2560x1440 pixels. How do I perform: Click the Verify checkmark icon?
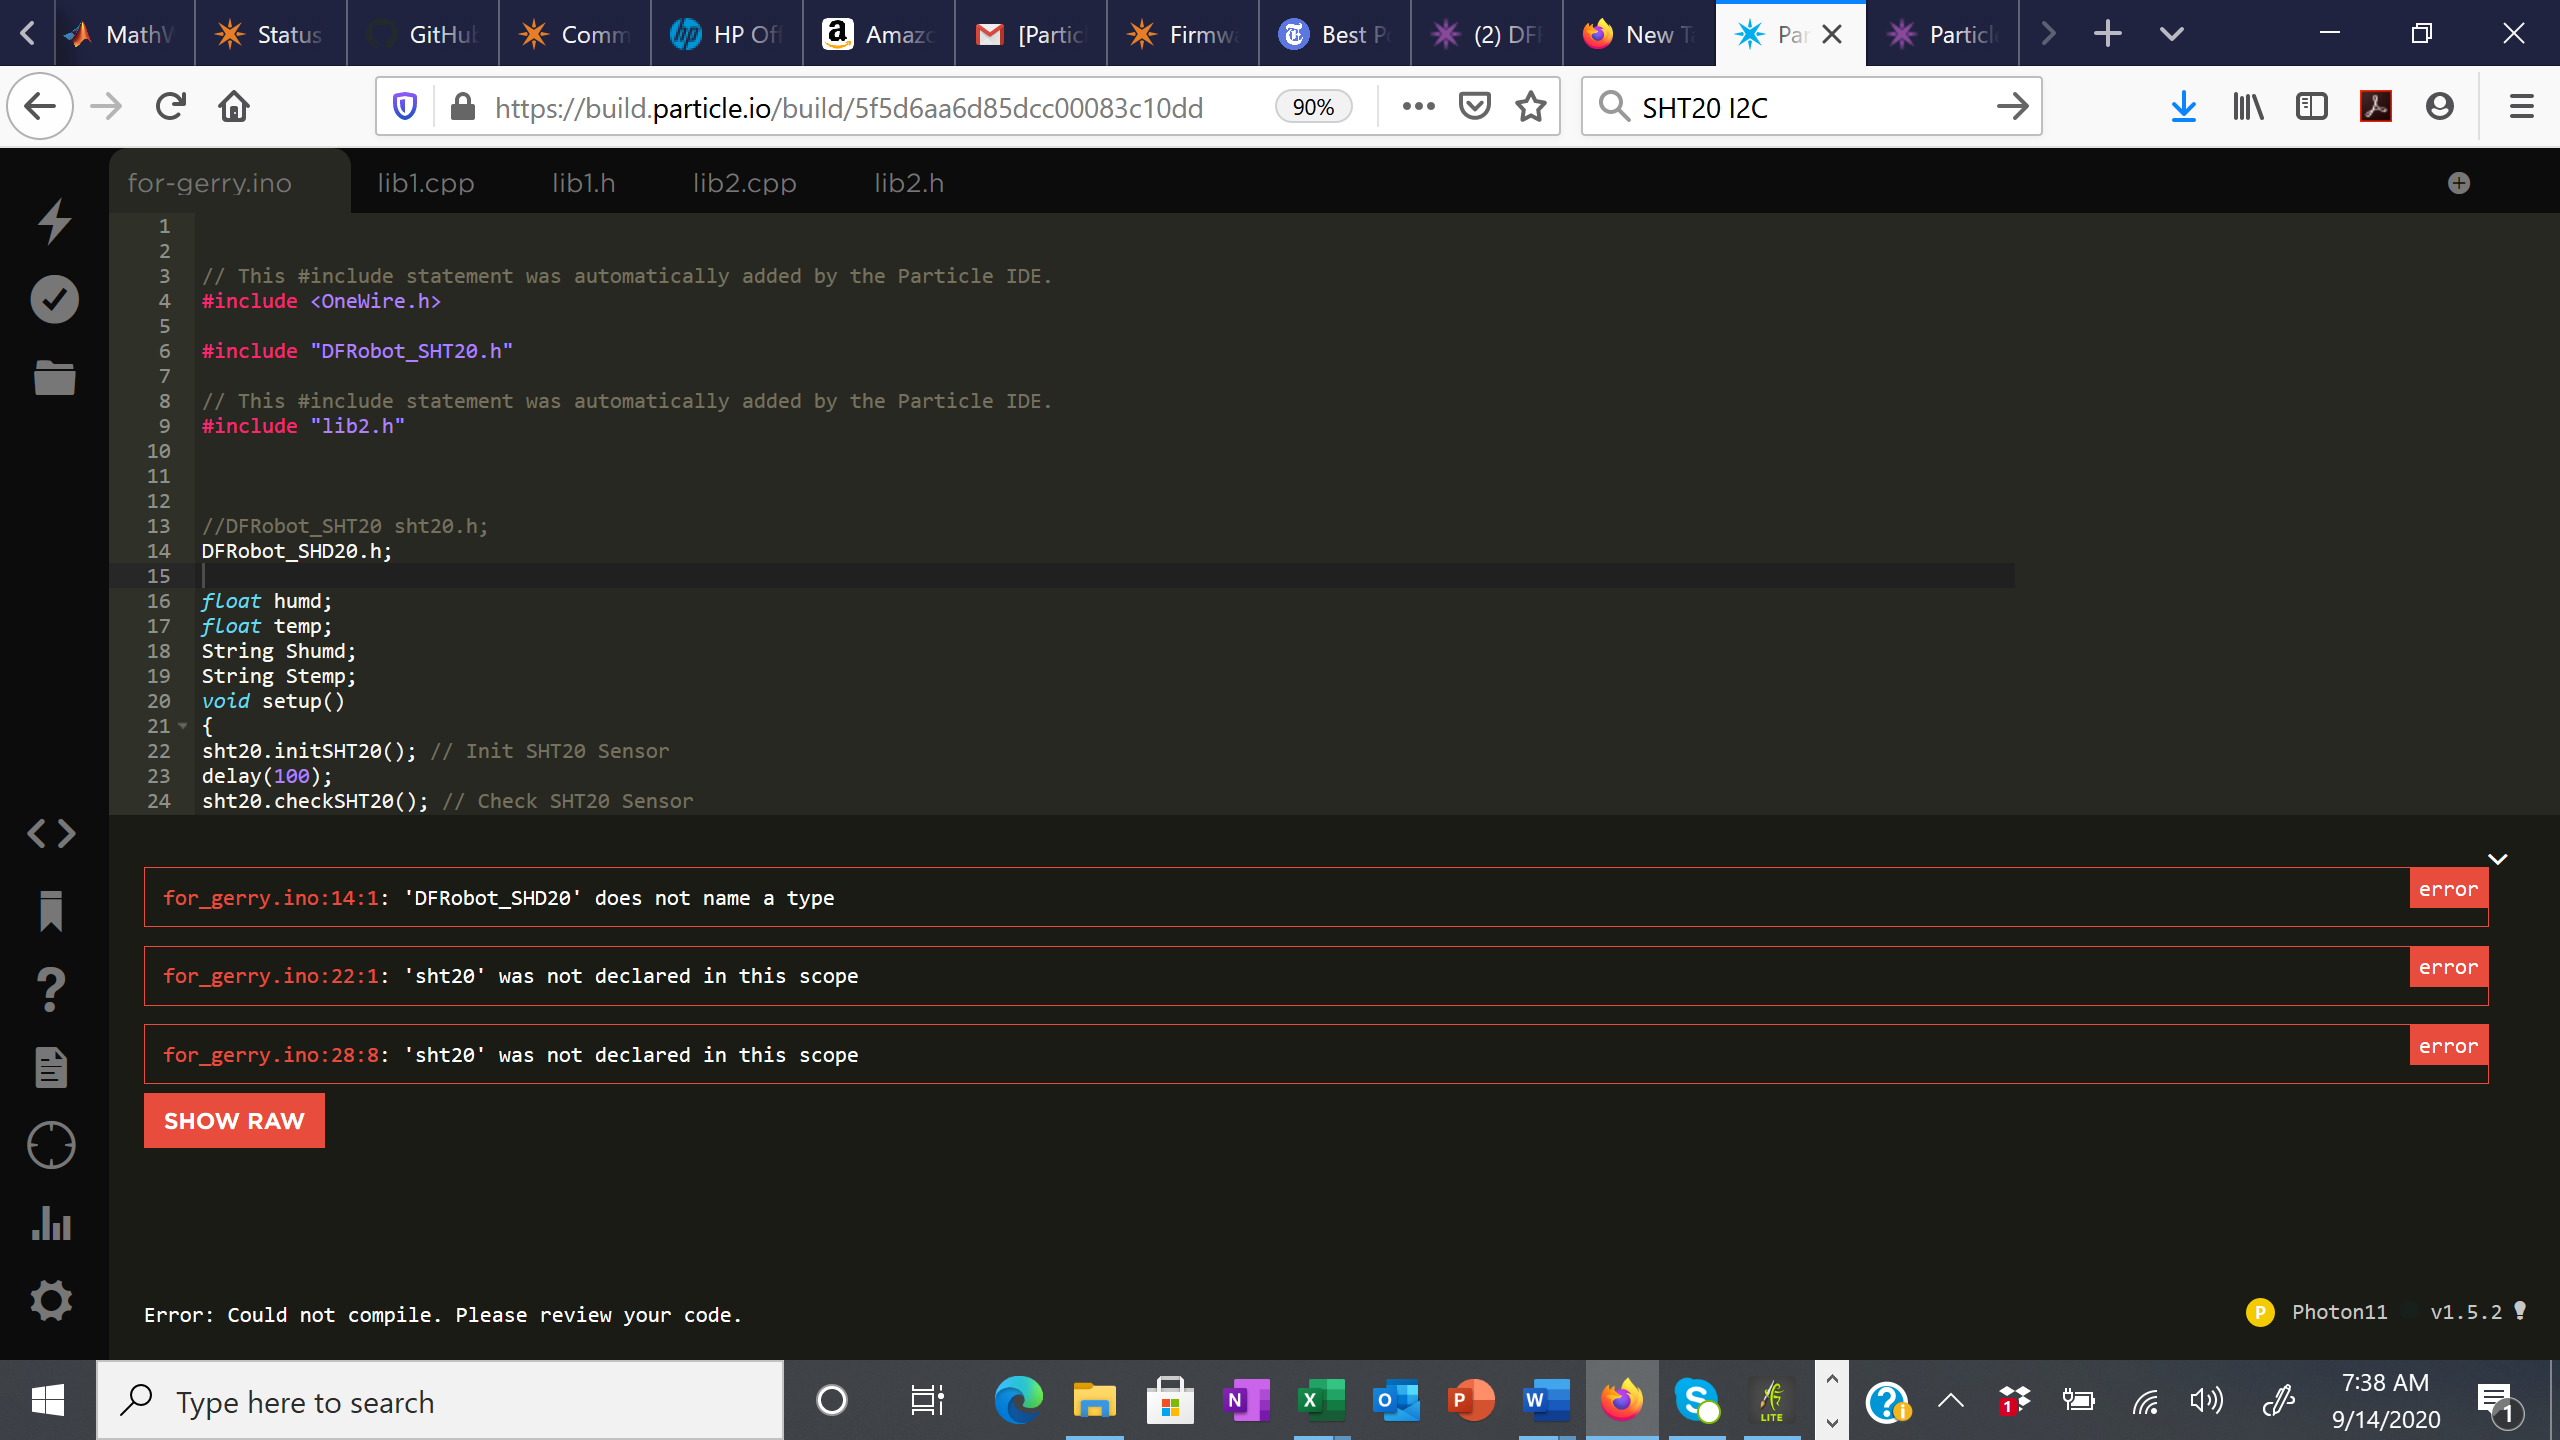coord(54,299)
